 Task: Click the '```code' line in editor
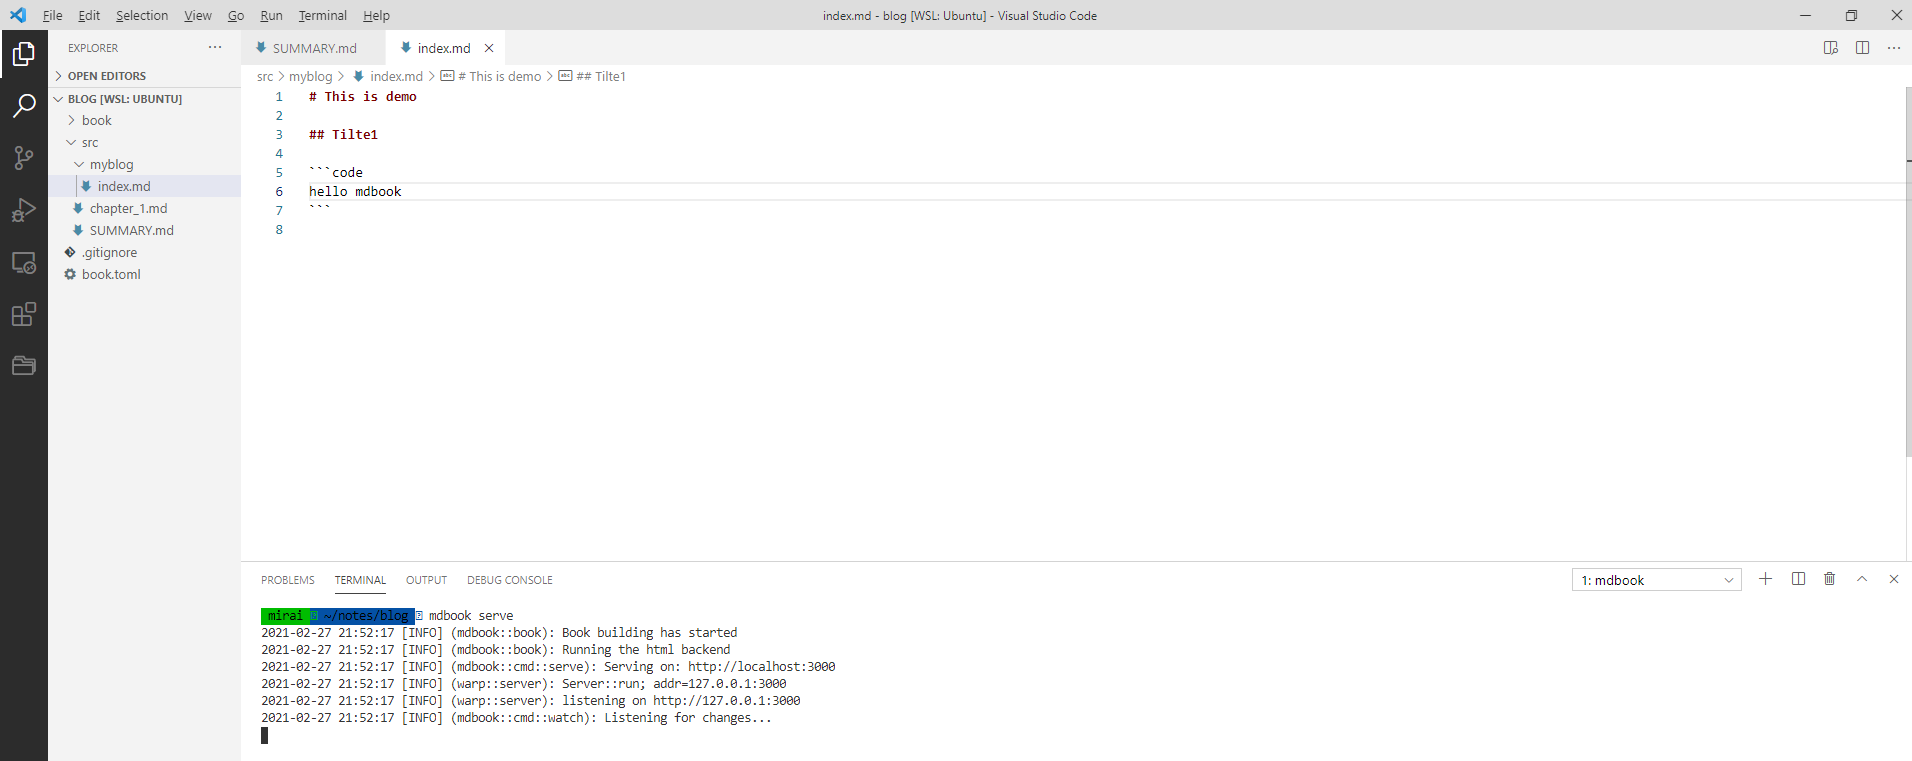(x=336, y=172)
